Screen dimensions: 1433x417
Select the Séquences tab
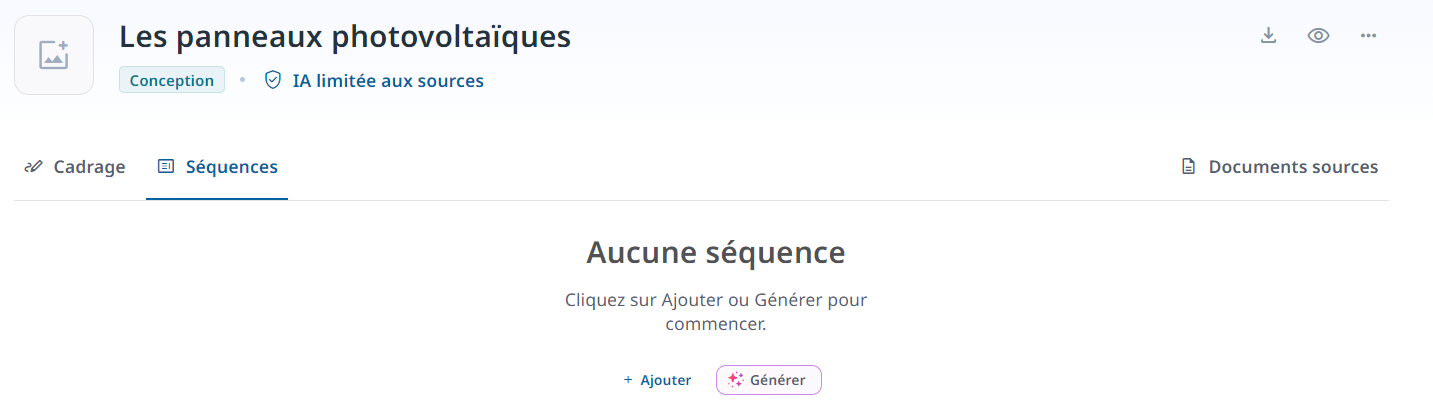point(218,167)
